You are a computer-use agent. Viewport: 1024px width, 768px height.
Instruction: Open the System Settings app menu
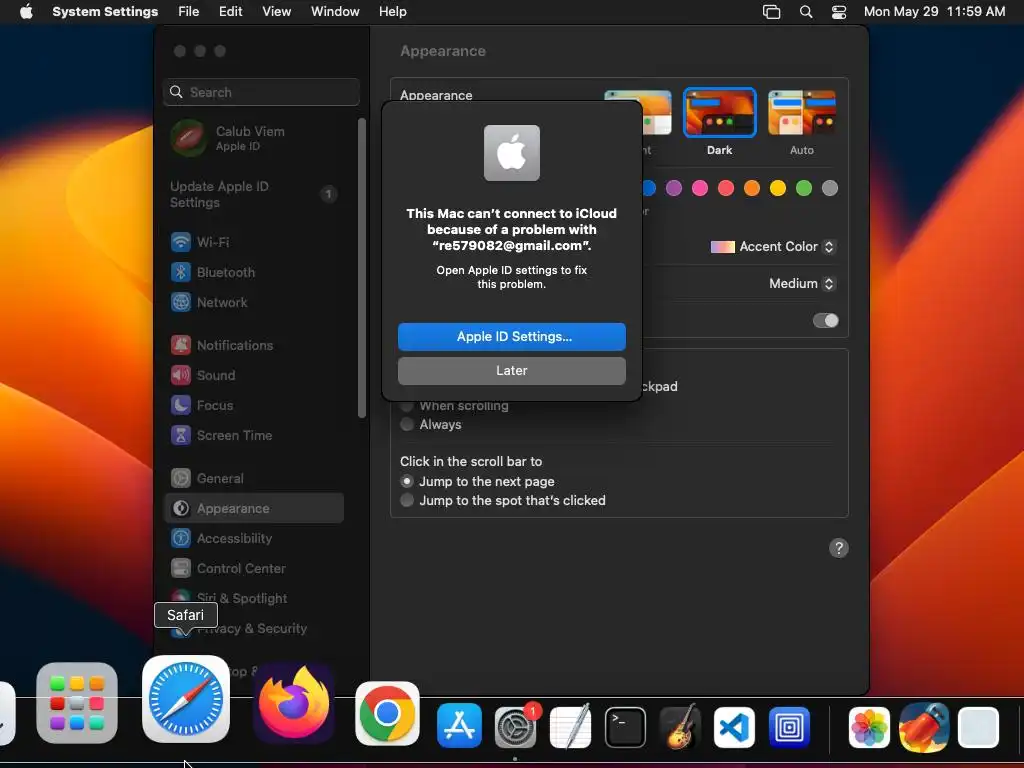click(x=105, y=11)
